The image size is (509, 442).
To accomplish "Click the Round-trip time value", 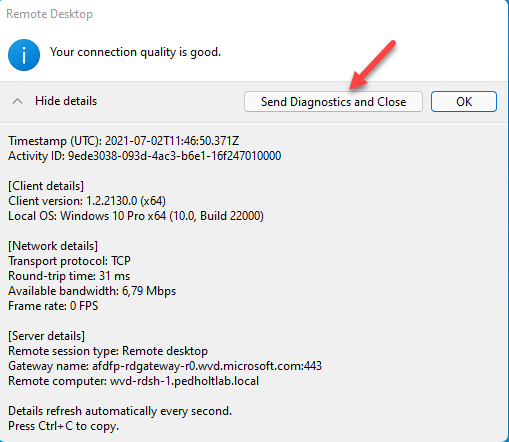I will pyautogui.click(x=115, y=276).
